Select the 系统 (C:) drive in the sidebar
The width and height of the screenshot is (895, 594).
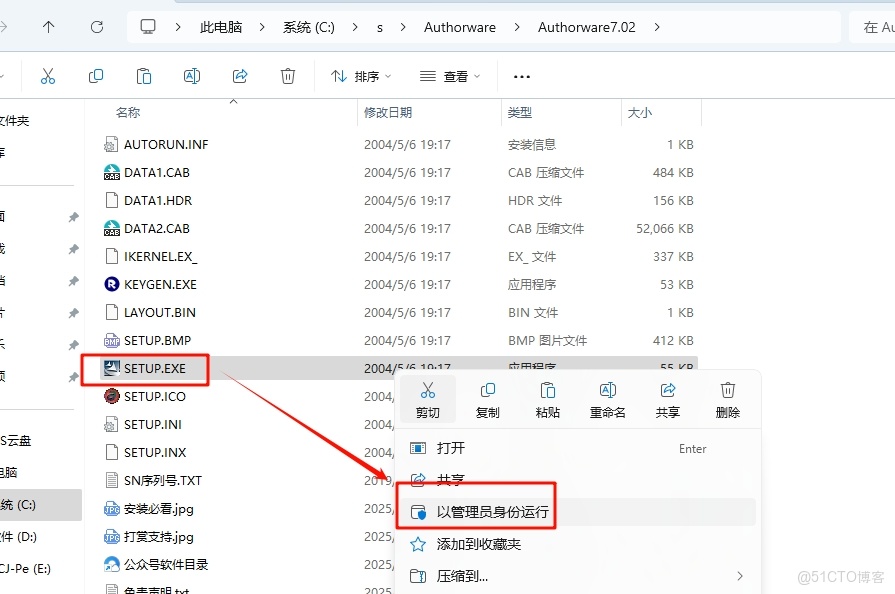(x=30, y=505)
